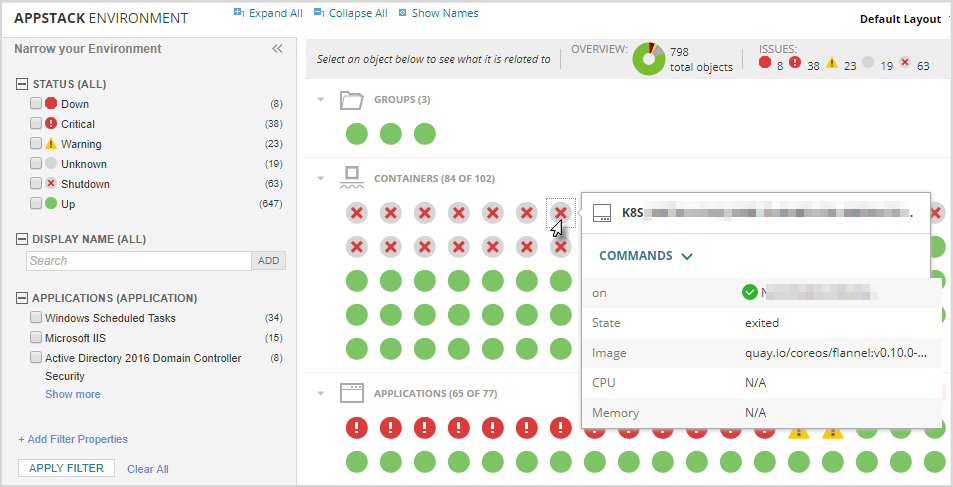Click the Display Name search field
Viewport: 953px width, 487px height.
tap(138, 261)
